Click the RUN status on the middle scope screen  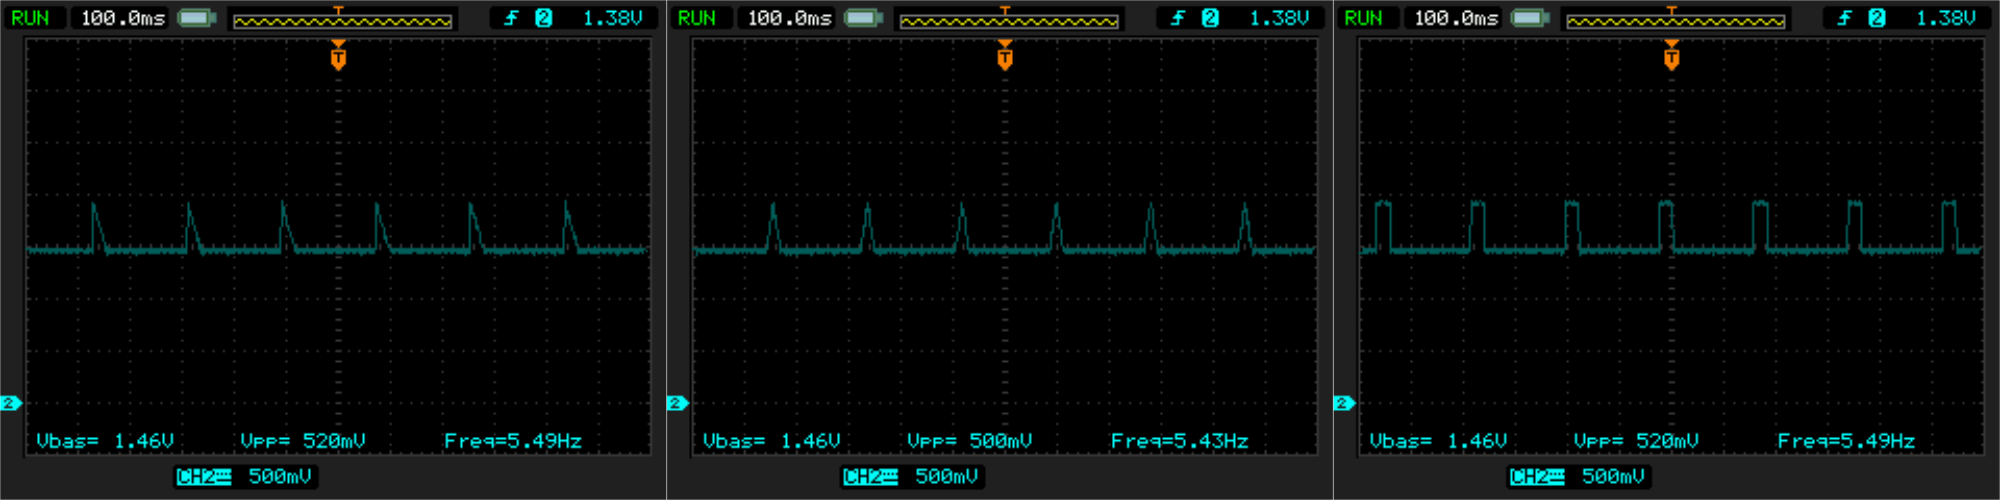pos(697,18)
